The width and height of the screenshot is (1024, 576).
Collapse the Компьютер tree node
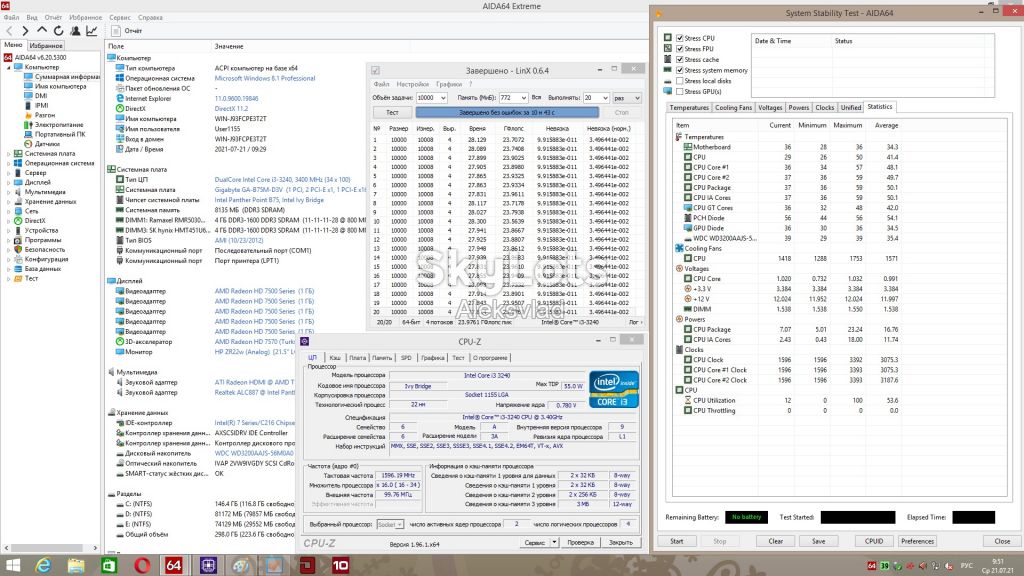9,67
